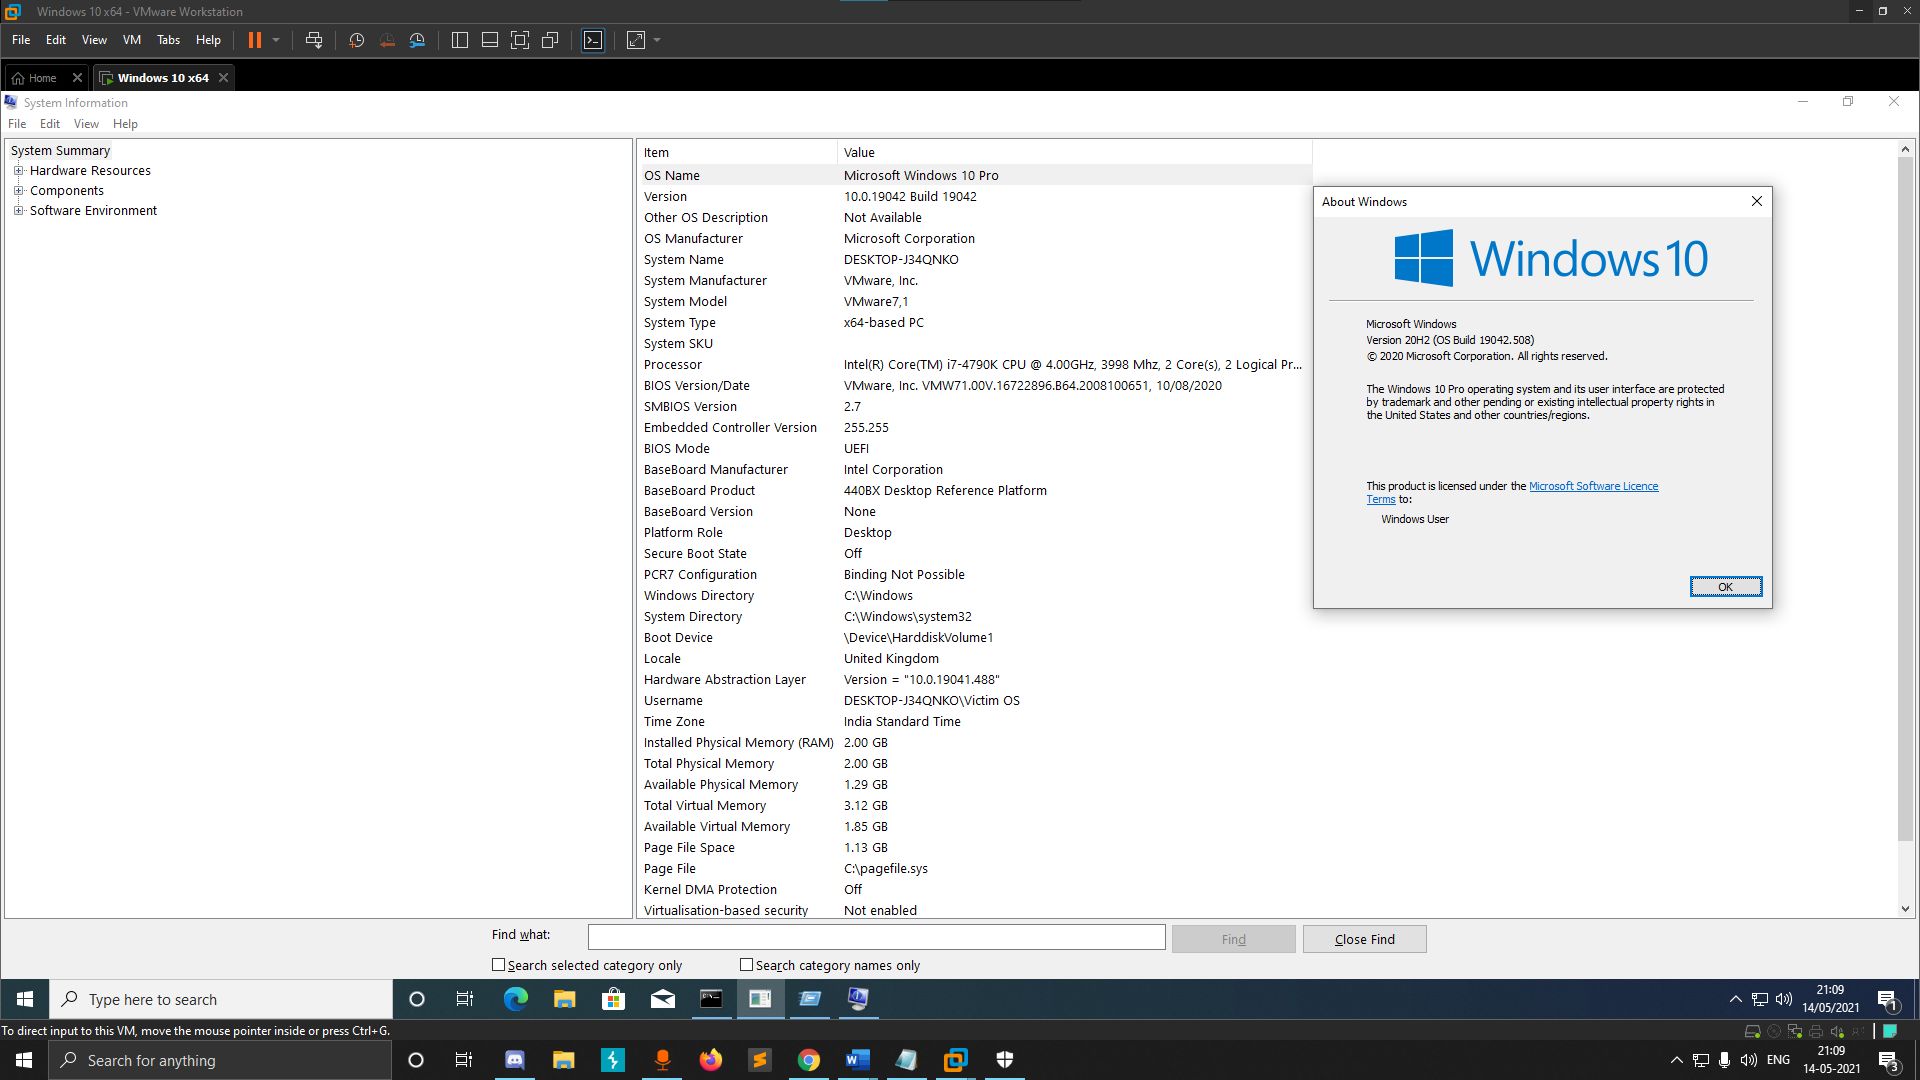
Task: Select the Processor row
Action: click(x=974, y=364)
